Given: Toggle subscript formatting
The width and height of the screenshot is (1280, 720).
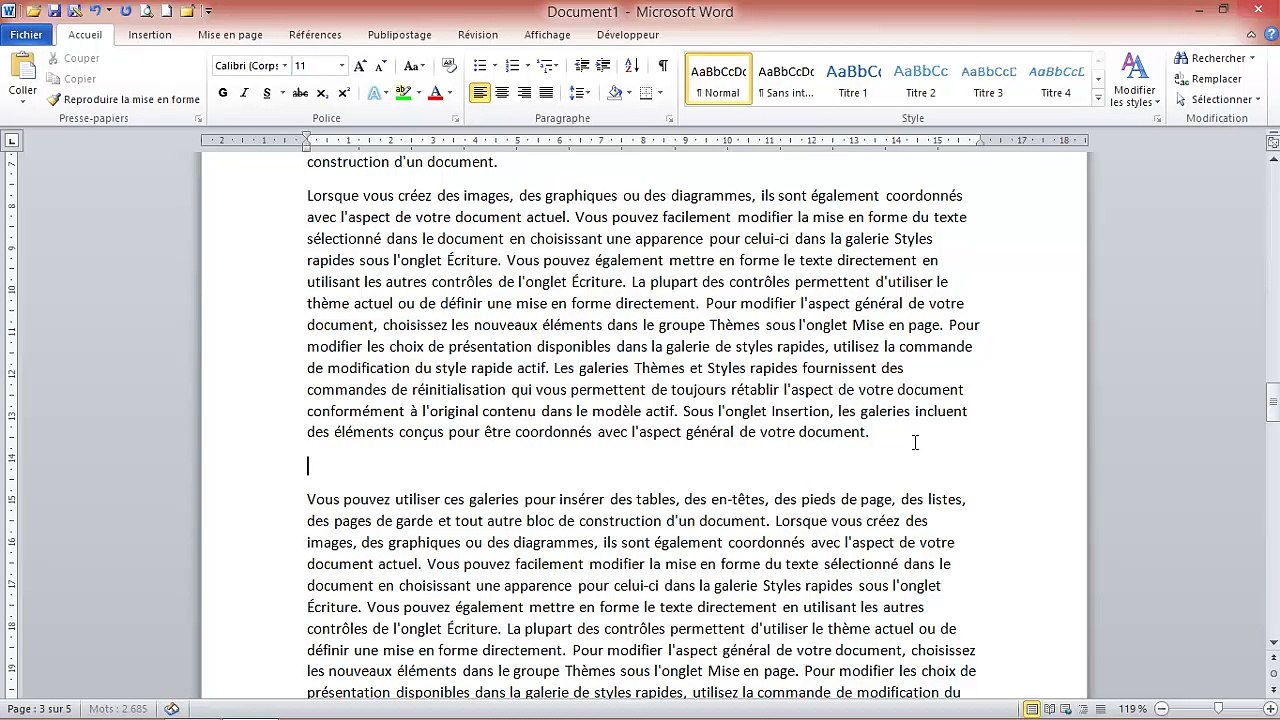Looking at the screenshot, I should [322, 93].
